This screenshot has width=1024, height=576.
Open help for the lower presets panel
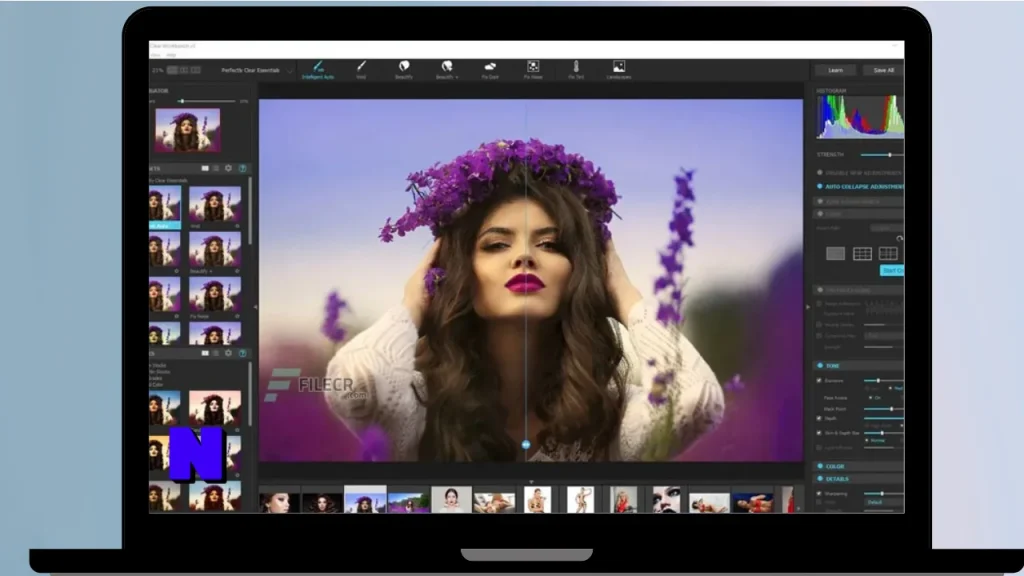pyautogui.click(x=242, y=353)
